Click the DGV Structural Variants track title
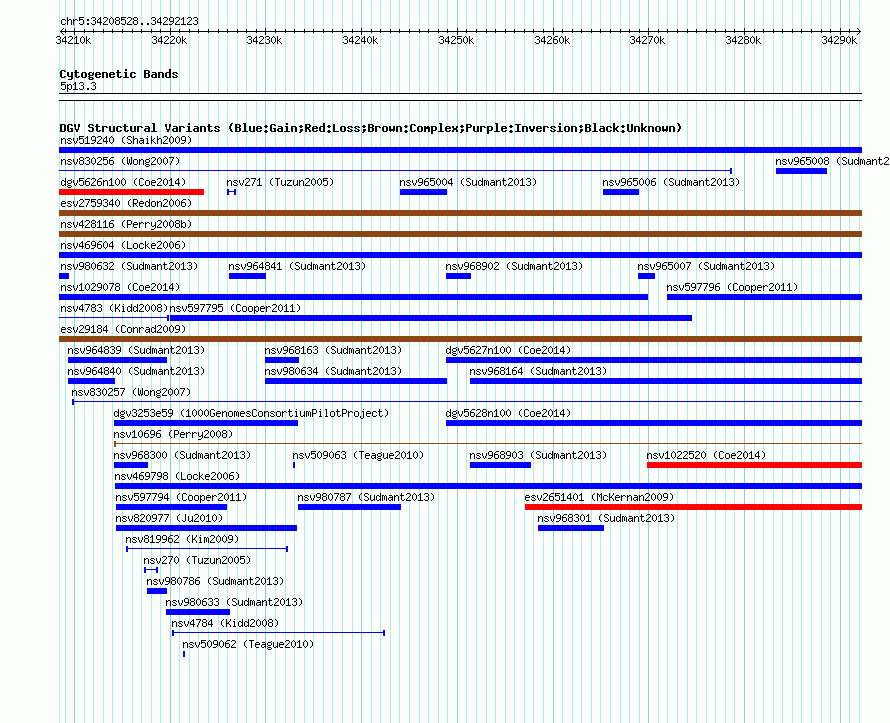The height and width of the screenshot is (723, 890). pyautogui.click(x=371, y=128)
